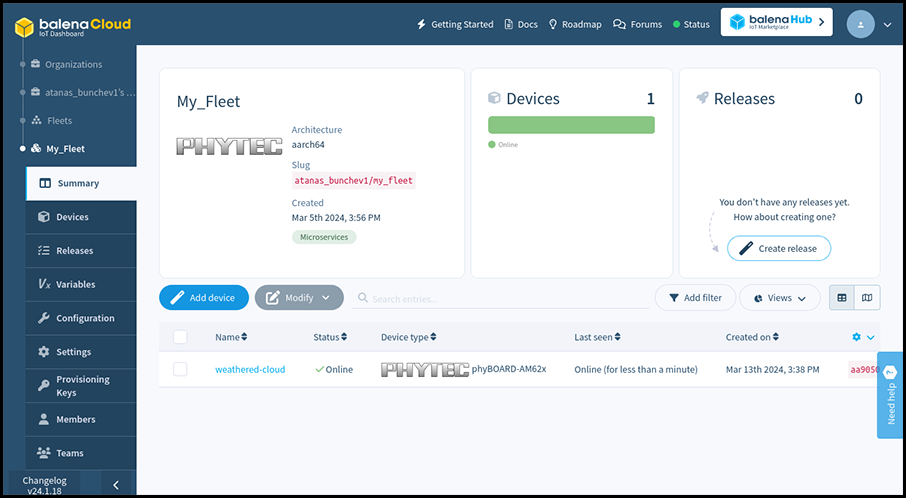906x498 pixels.
Task: Select the weathered-cloud row checkbox
Action: 180,369
